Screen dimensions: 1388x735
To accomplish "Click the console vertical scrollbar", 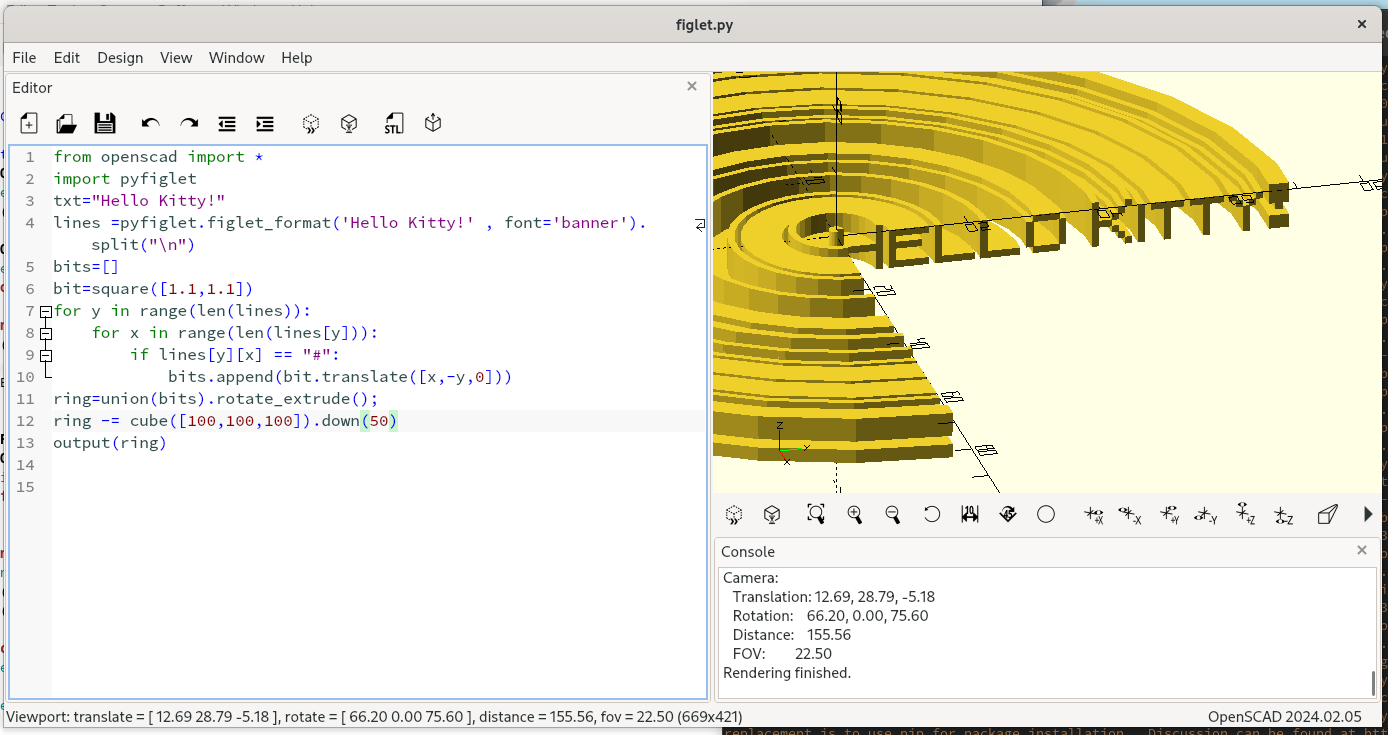I will click(x=1373, y=683).
